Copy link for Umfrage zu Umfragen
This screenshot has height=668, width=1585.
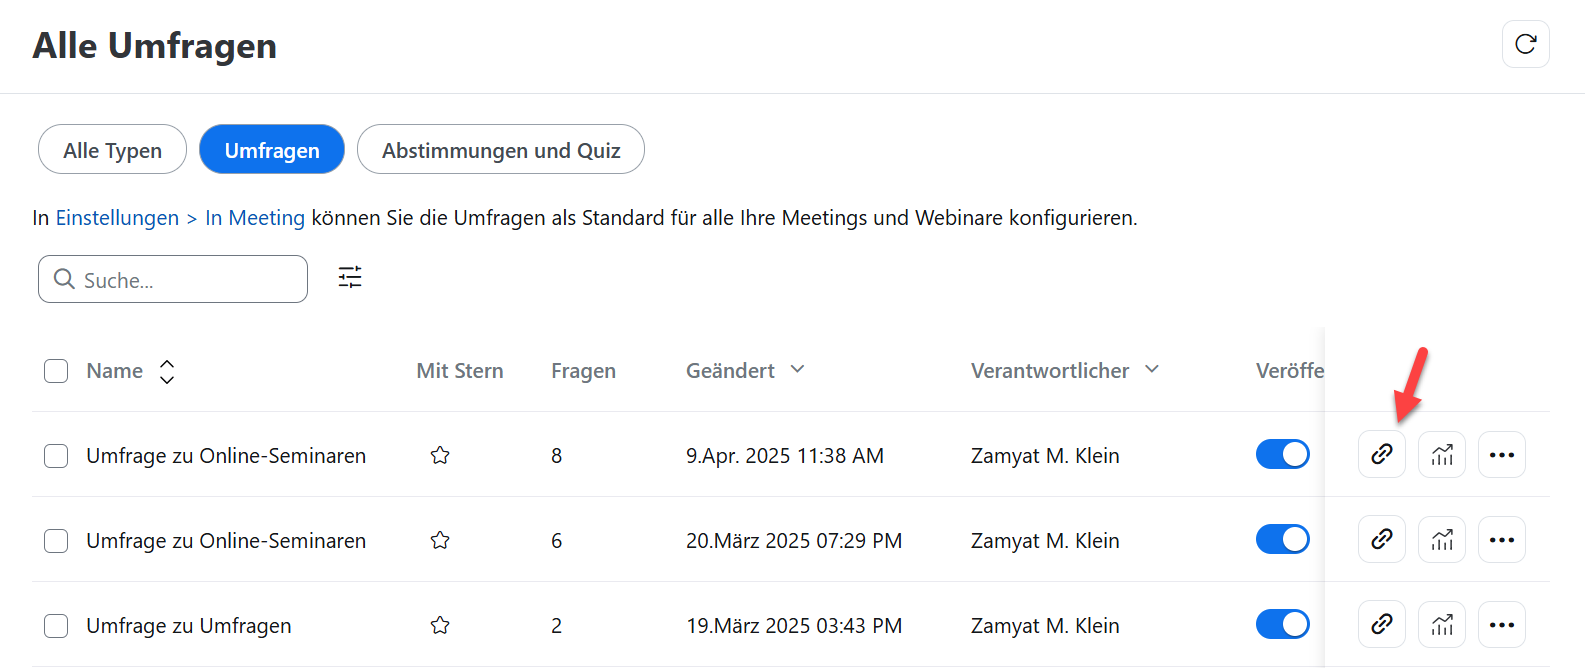pyautogui.click(x=1381, y=624)
